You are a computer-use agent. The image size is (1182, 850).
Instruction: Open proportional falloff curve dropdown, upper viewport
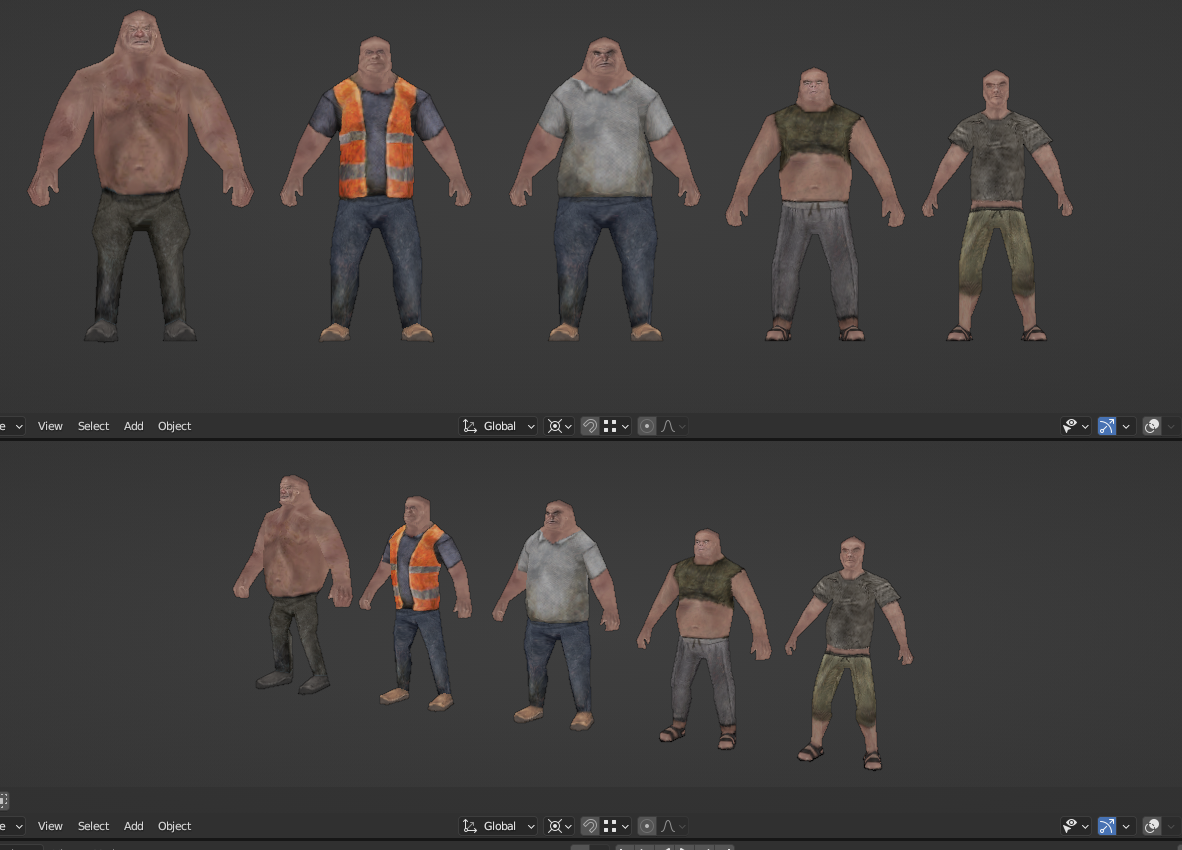click(x=673, y=426)
